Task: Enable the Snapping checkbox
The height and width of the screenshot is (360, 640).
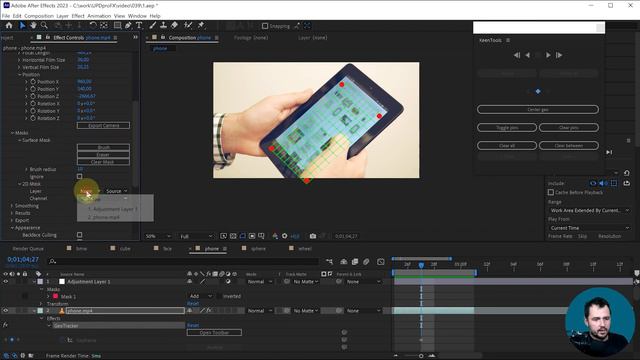Action: [x=265, y=26]
